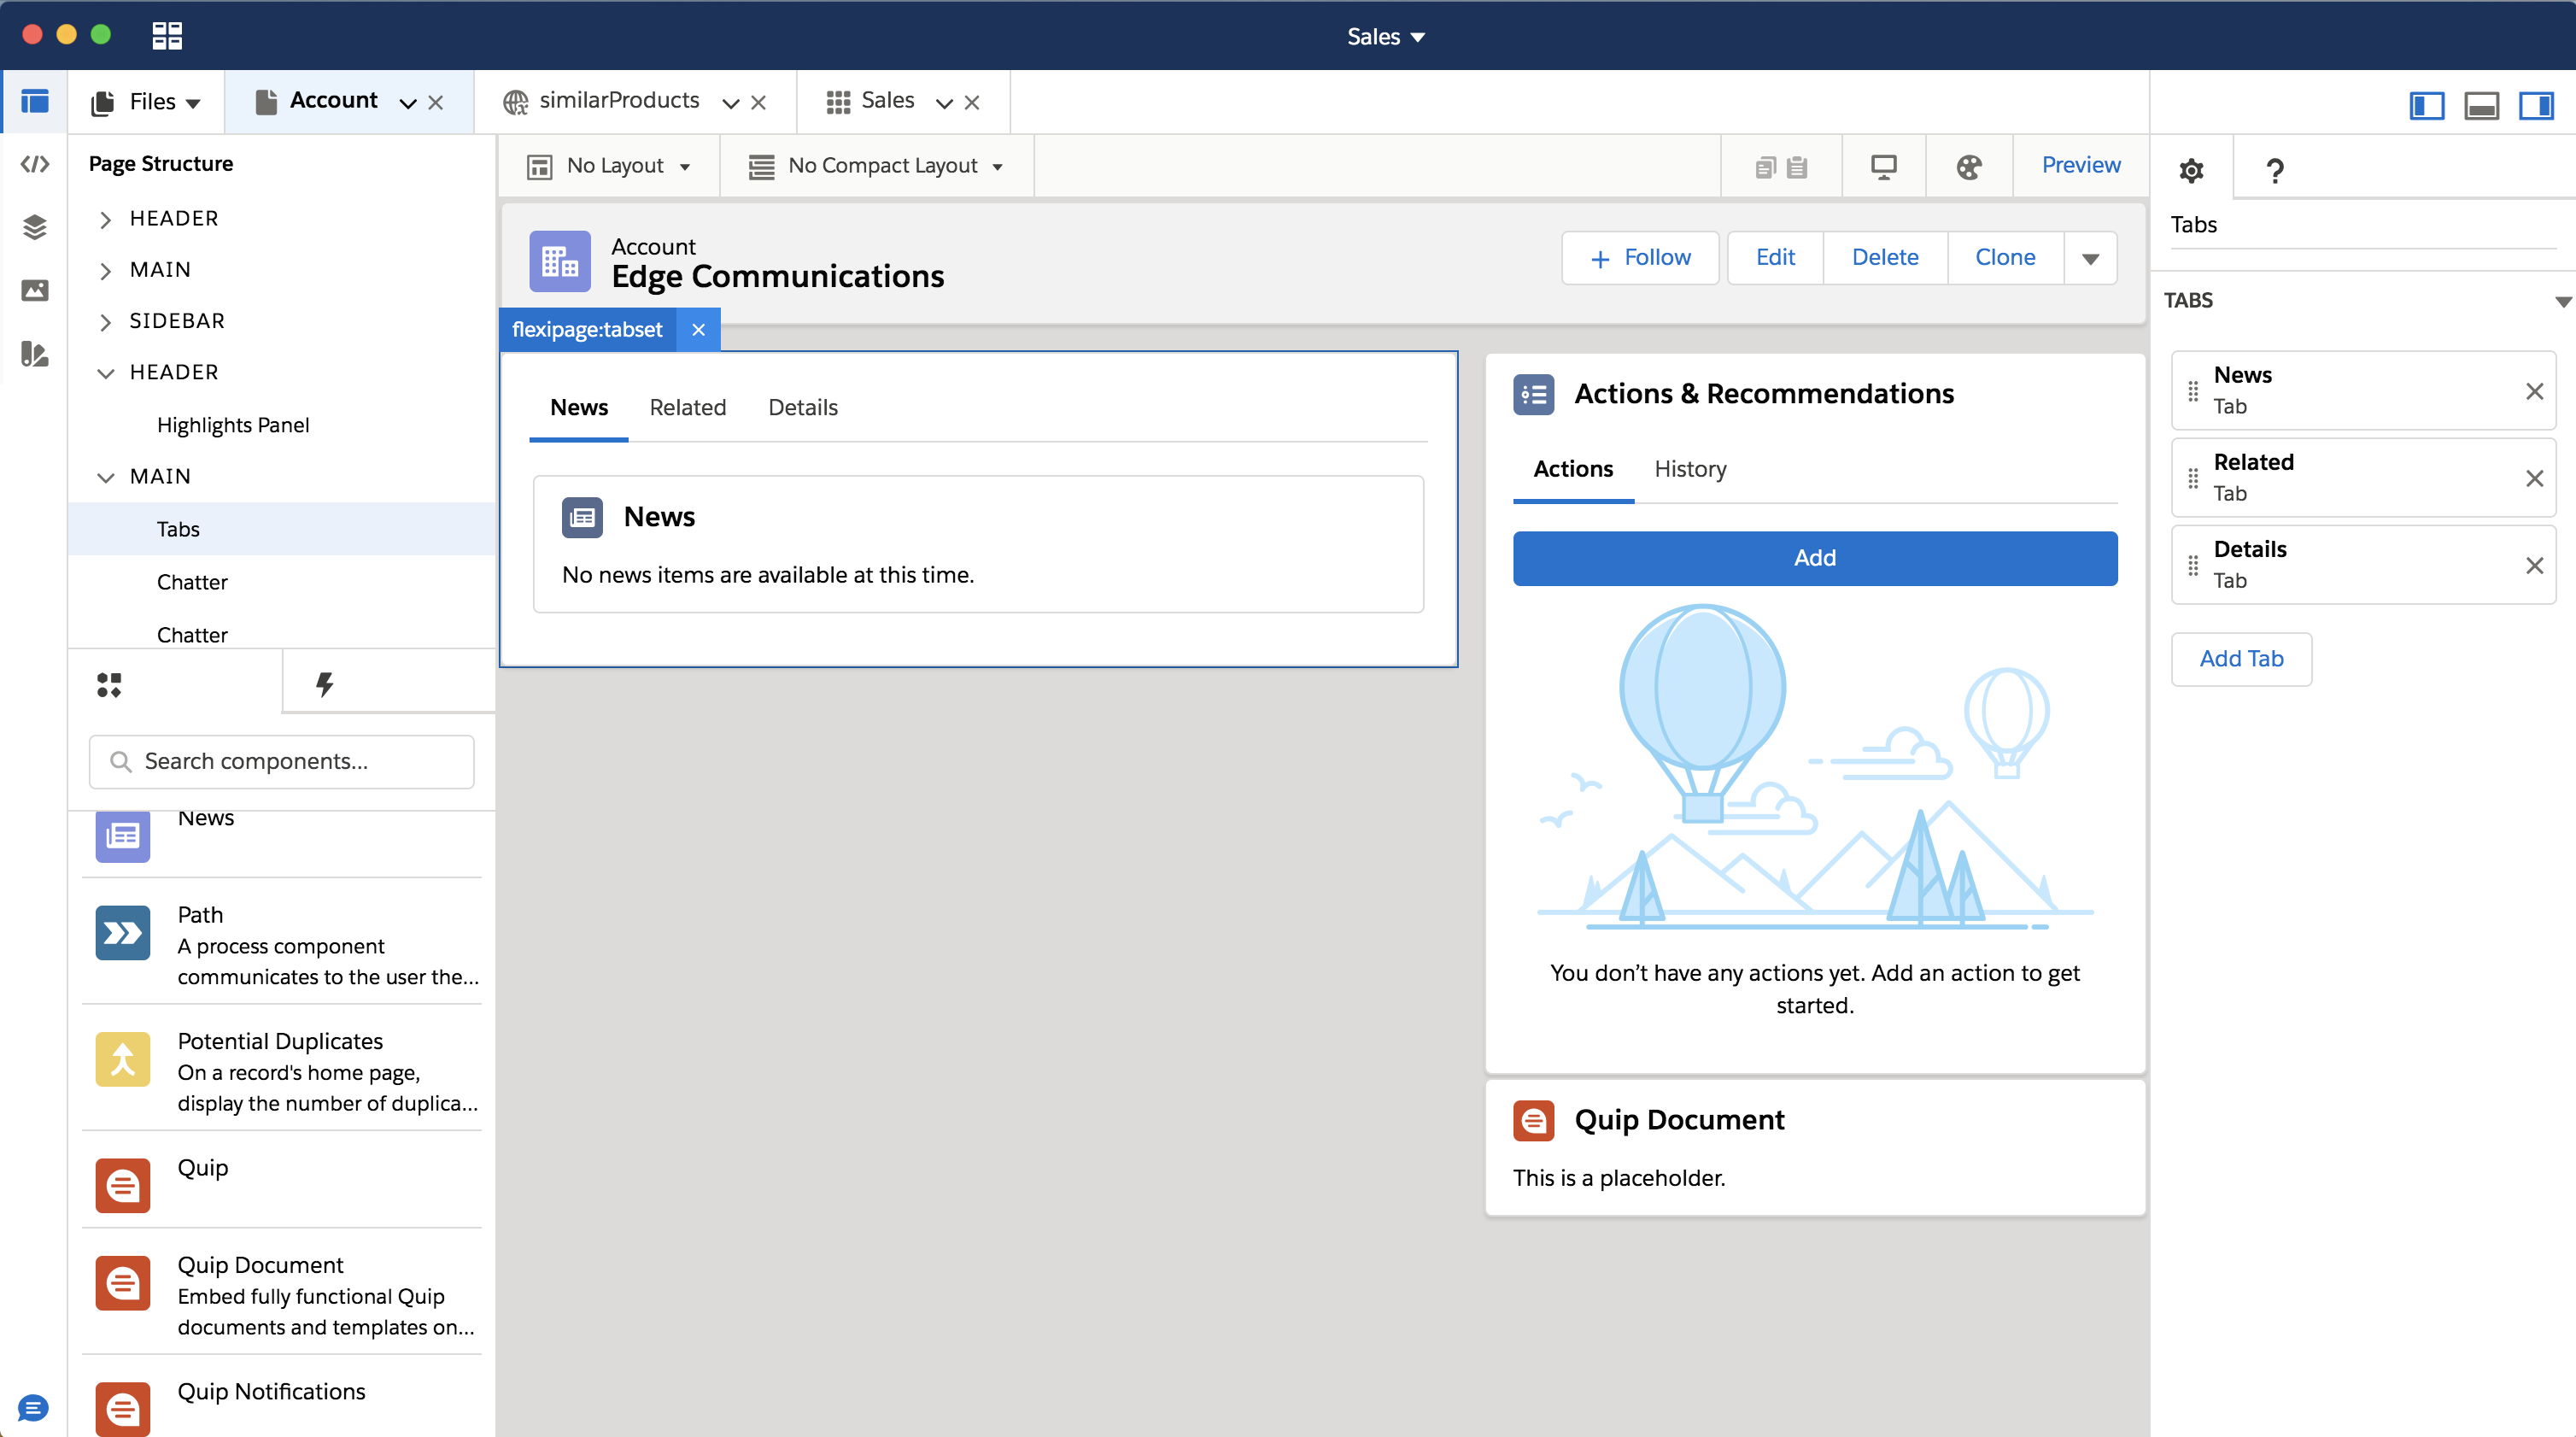The width and height of the screenshot is (2576, 1437).
Task: Switch to the History tab in Actions & Recommendations
Action: coord(1689,469)
